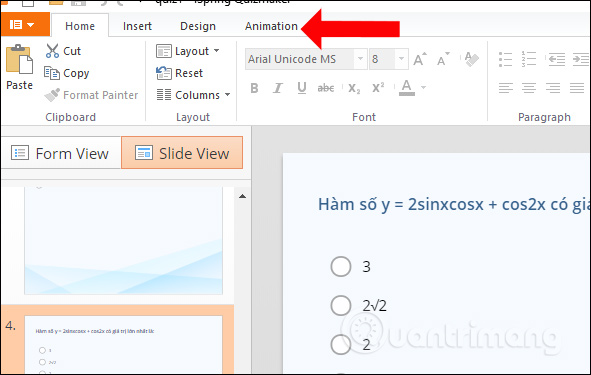
Task: Apply superscript formatting
Action: pos(378,88)
